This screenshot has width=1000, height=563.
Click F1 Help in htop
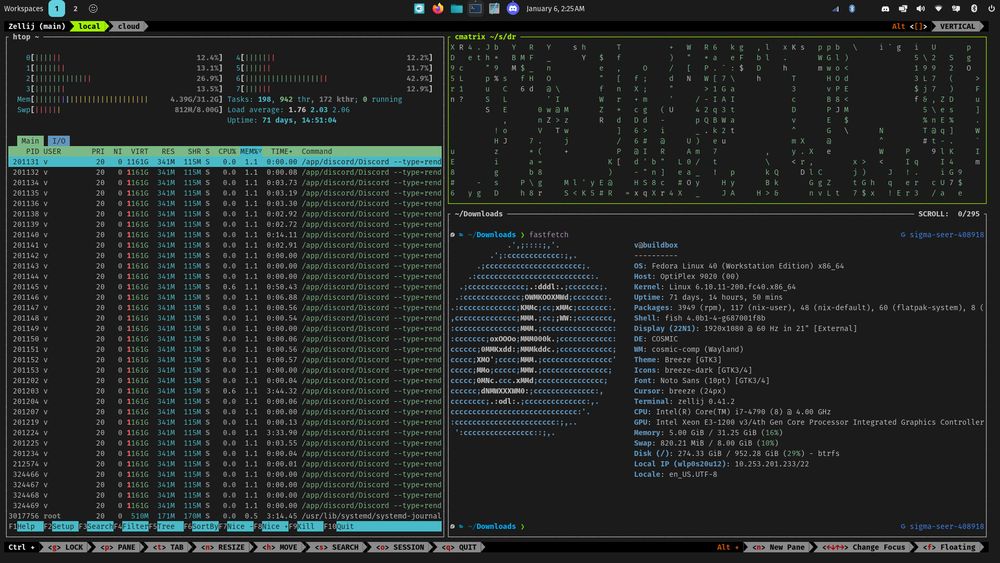(x=26, y=526)
